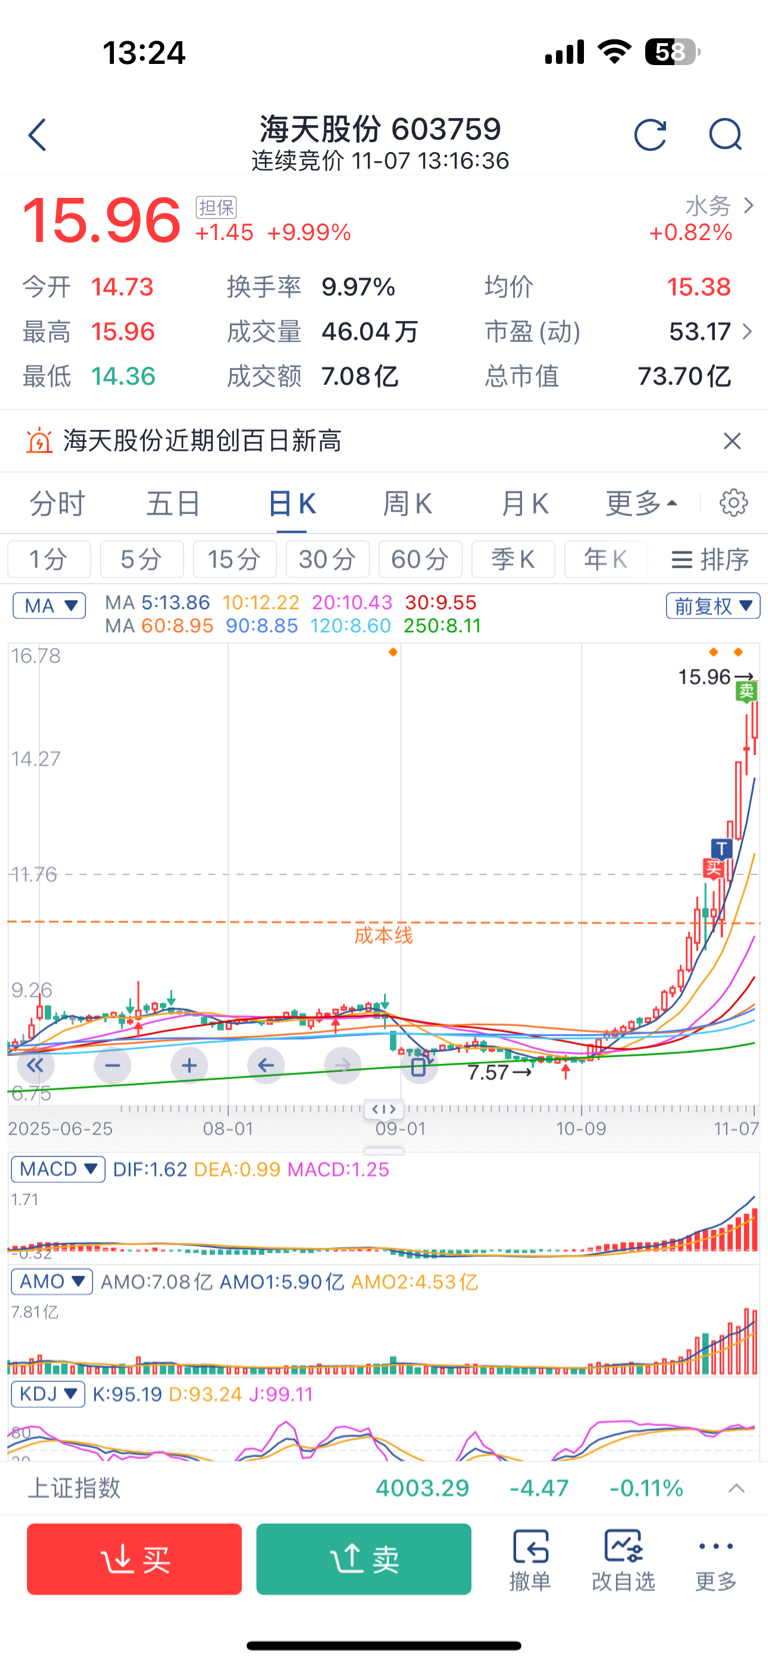Viewport: 768px width, 1665px height.
Task: Open 水务 sector chevron
Action: coord(748,205)
